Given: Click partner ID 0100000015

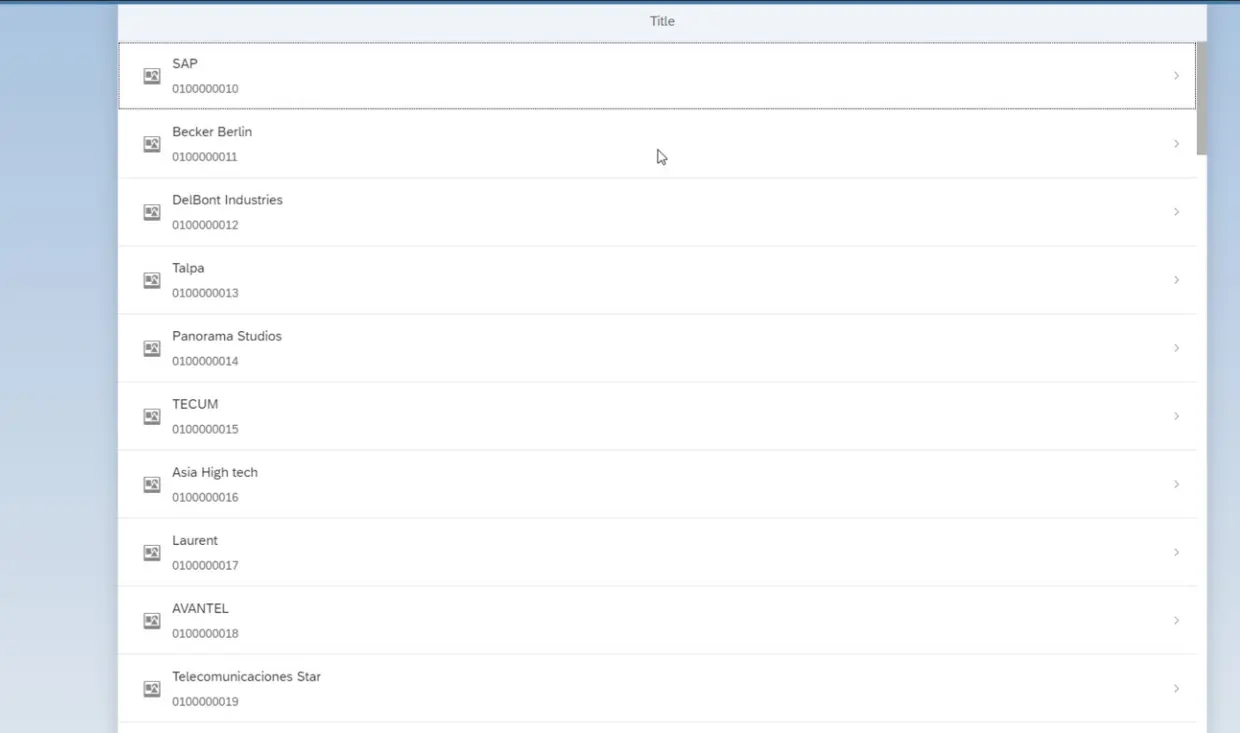Looking at the screenshot, I should tap(205, 428).
